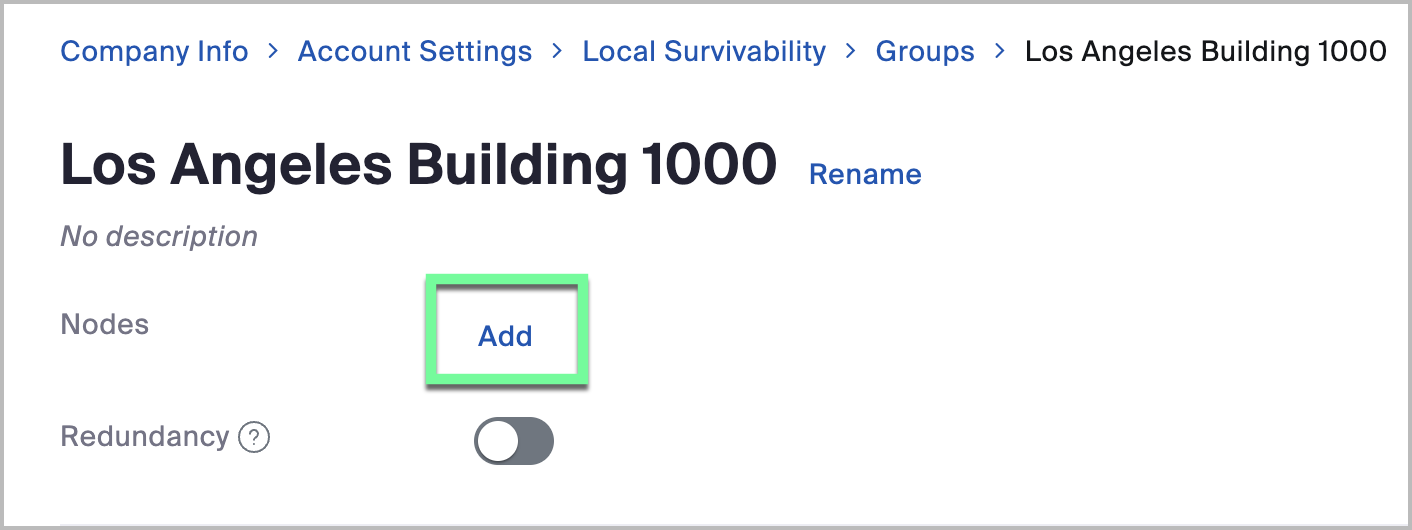Screen dimensions: 1412x530
Task: Click the No description text
Action: coord(159,236)
